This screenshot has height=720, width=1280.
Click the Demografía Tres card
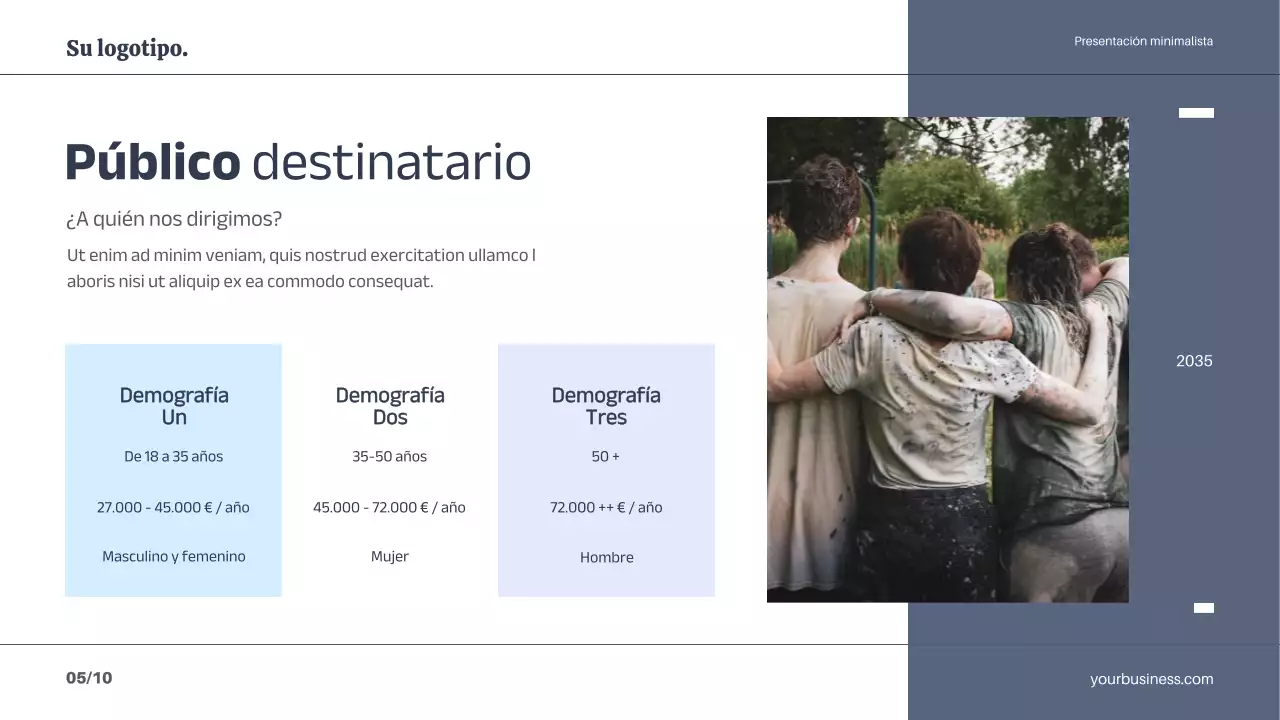(x=606, y=470)
